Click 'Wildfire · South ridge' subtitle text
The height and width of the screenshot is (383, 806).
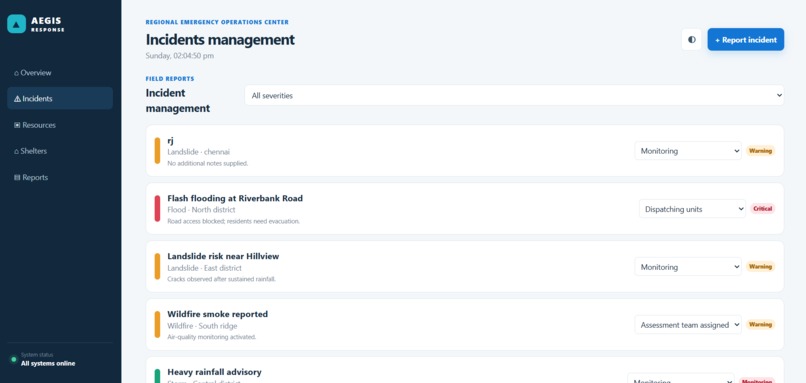203,326
